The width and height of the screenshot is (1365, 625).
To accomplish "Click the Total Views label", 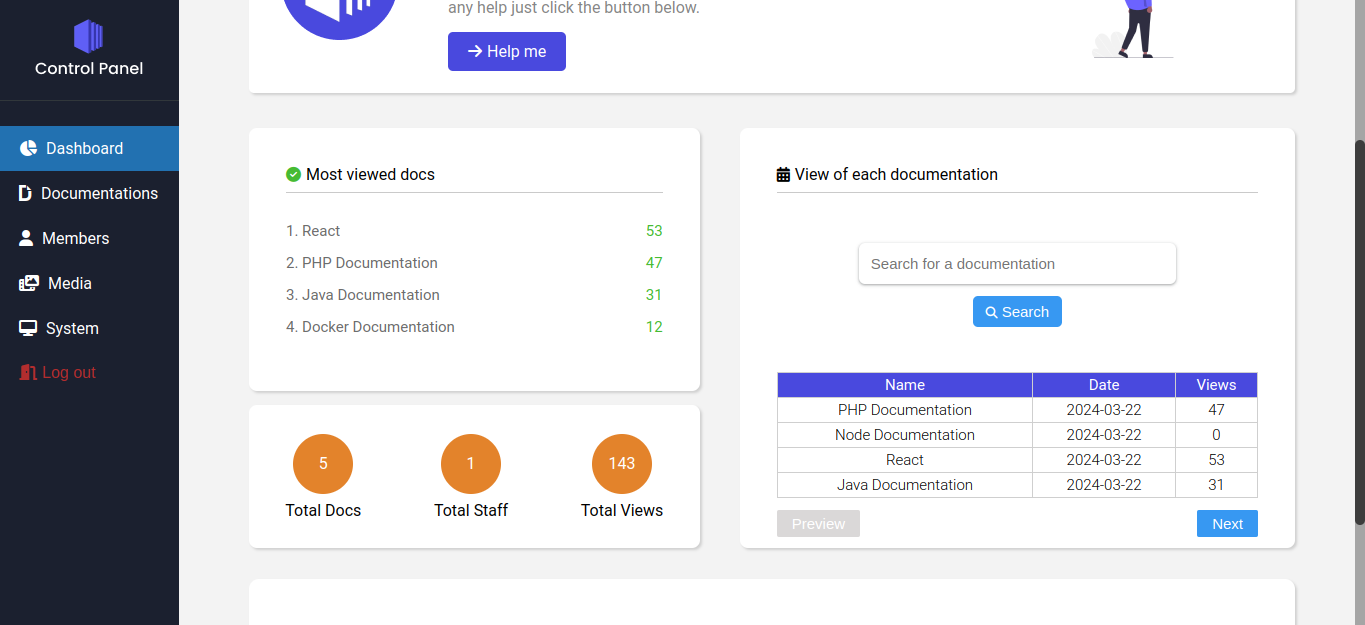I will click(x=622, y=510).
